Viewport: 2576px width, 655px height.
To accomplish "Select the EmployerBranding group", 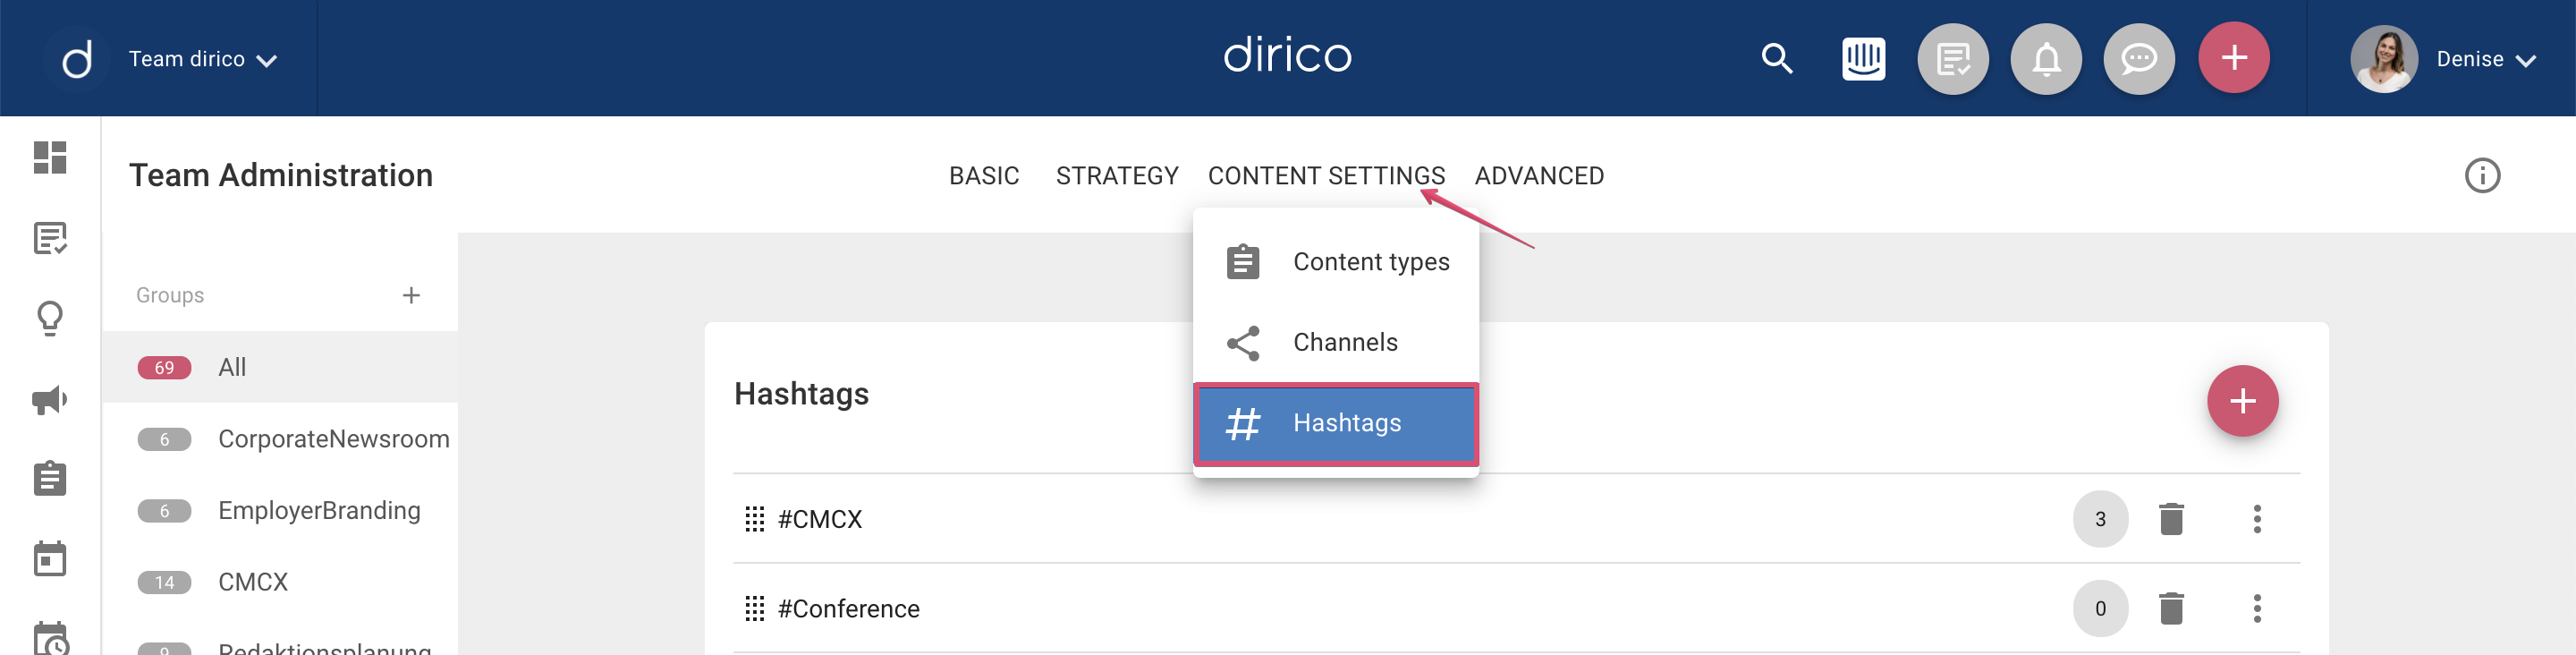I will click(x=280, y=511).
